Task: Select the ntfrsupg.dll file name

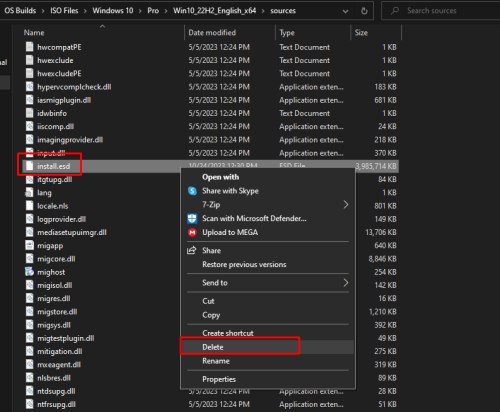Action: pos(56,405)
